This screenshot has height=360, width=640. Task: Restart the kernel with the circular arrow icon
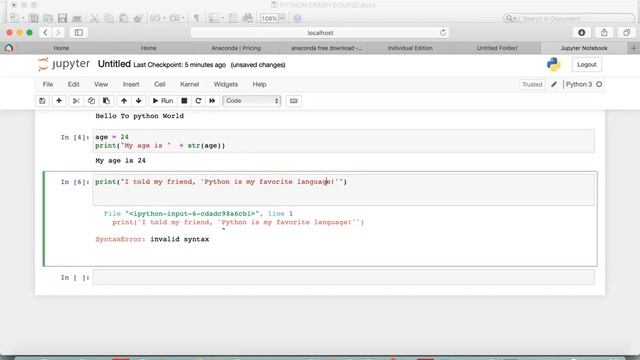coord(198,101)
